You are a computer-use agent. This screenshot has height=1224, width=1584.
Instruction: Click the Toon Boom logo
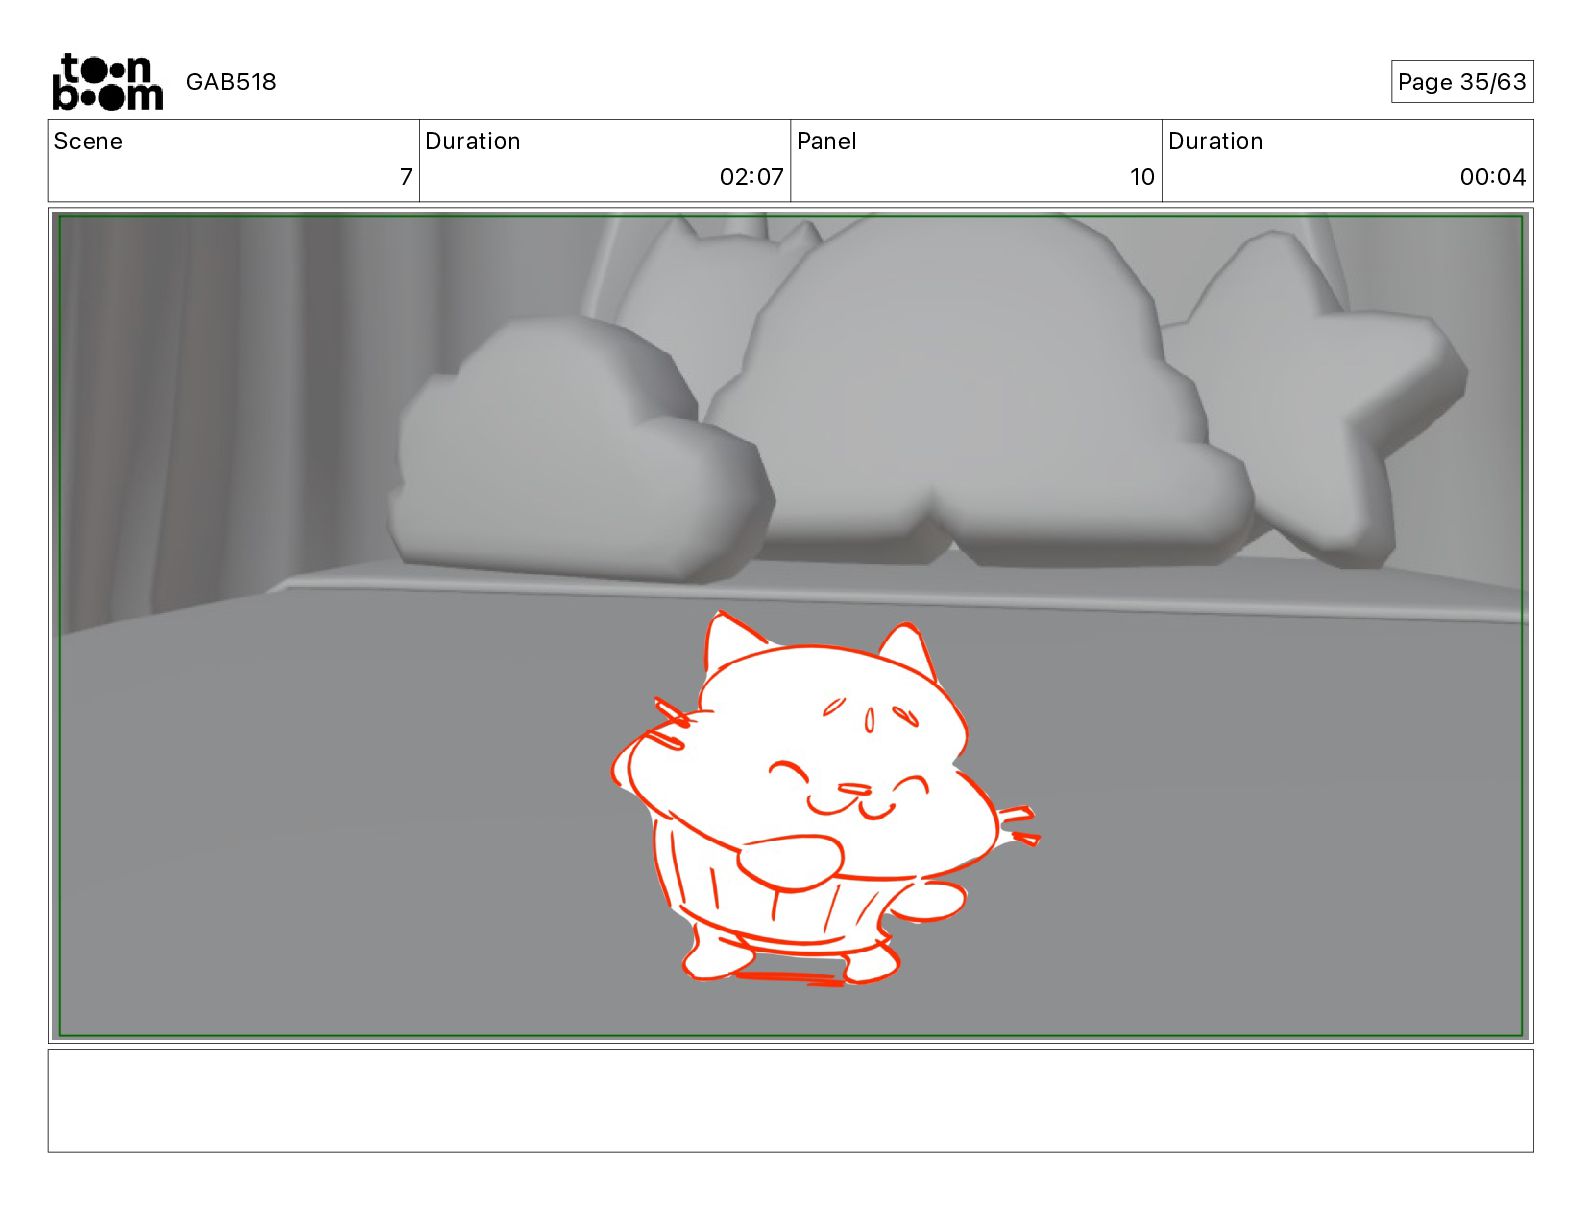[107, 82]
